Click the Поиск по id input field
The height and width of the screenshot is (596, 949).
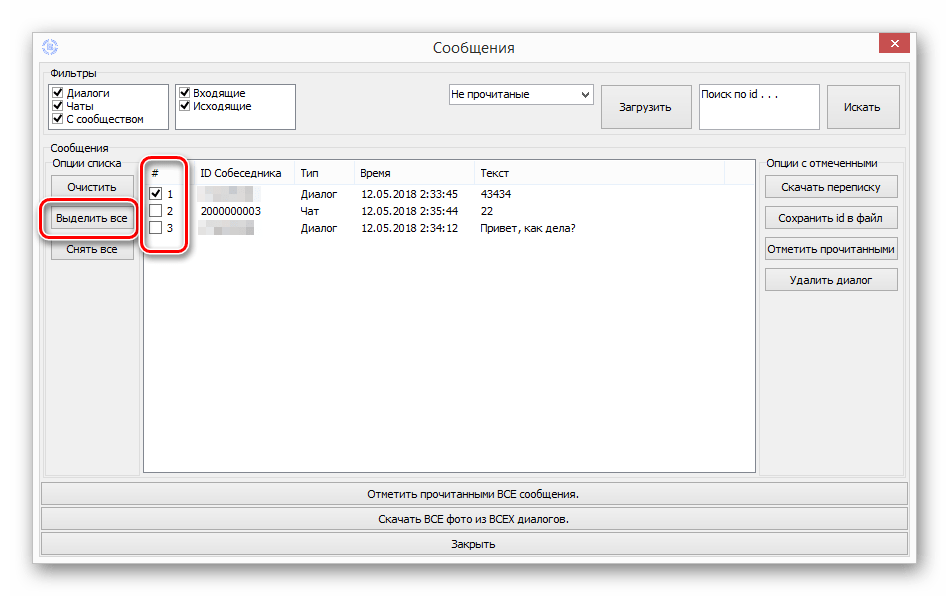(758, 107)
